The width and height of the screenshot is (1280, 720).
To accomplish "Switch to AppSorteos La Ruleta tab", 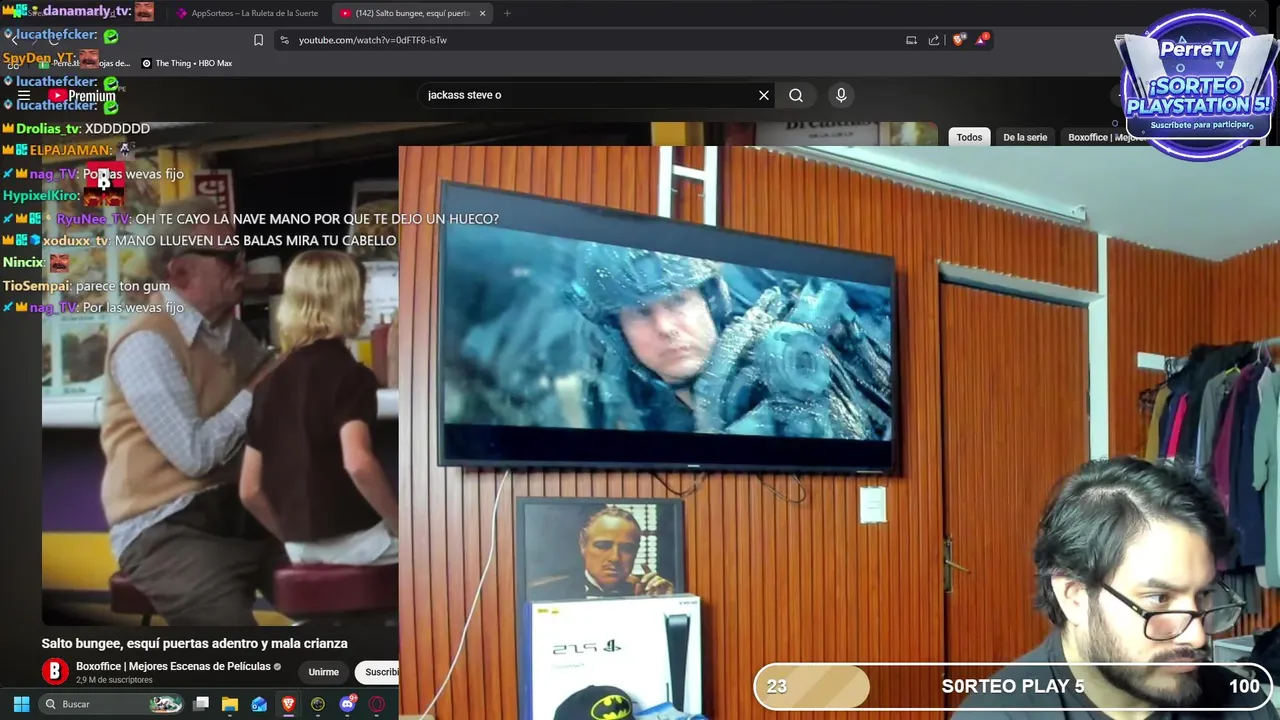I will (x=247, y=13).
